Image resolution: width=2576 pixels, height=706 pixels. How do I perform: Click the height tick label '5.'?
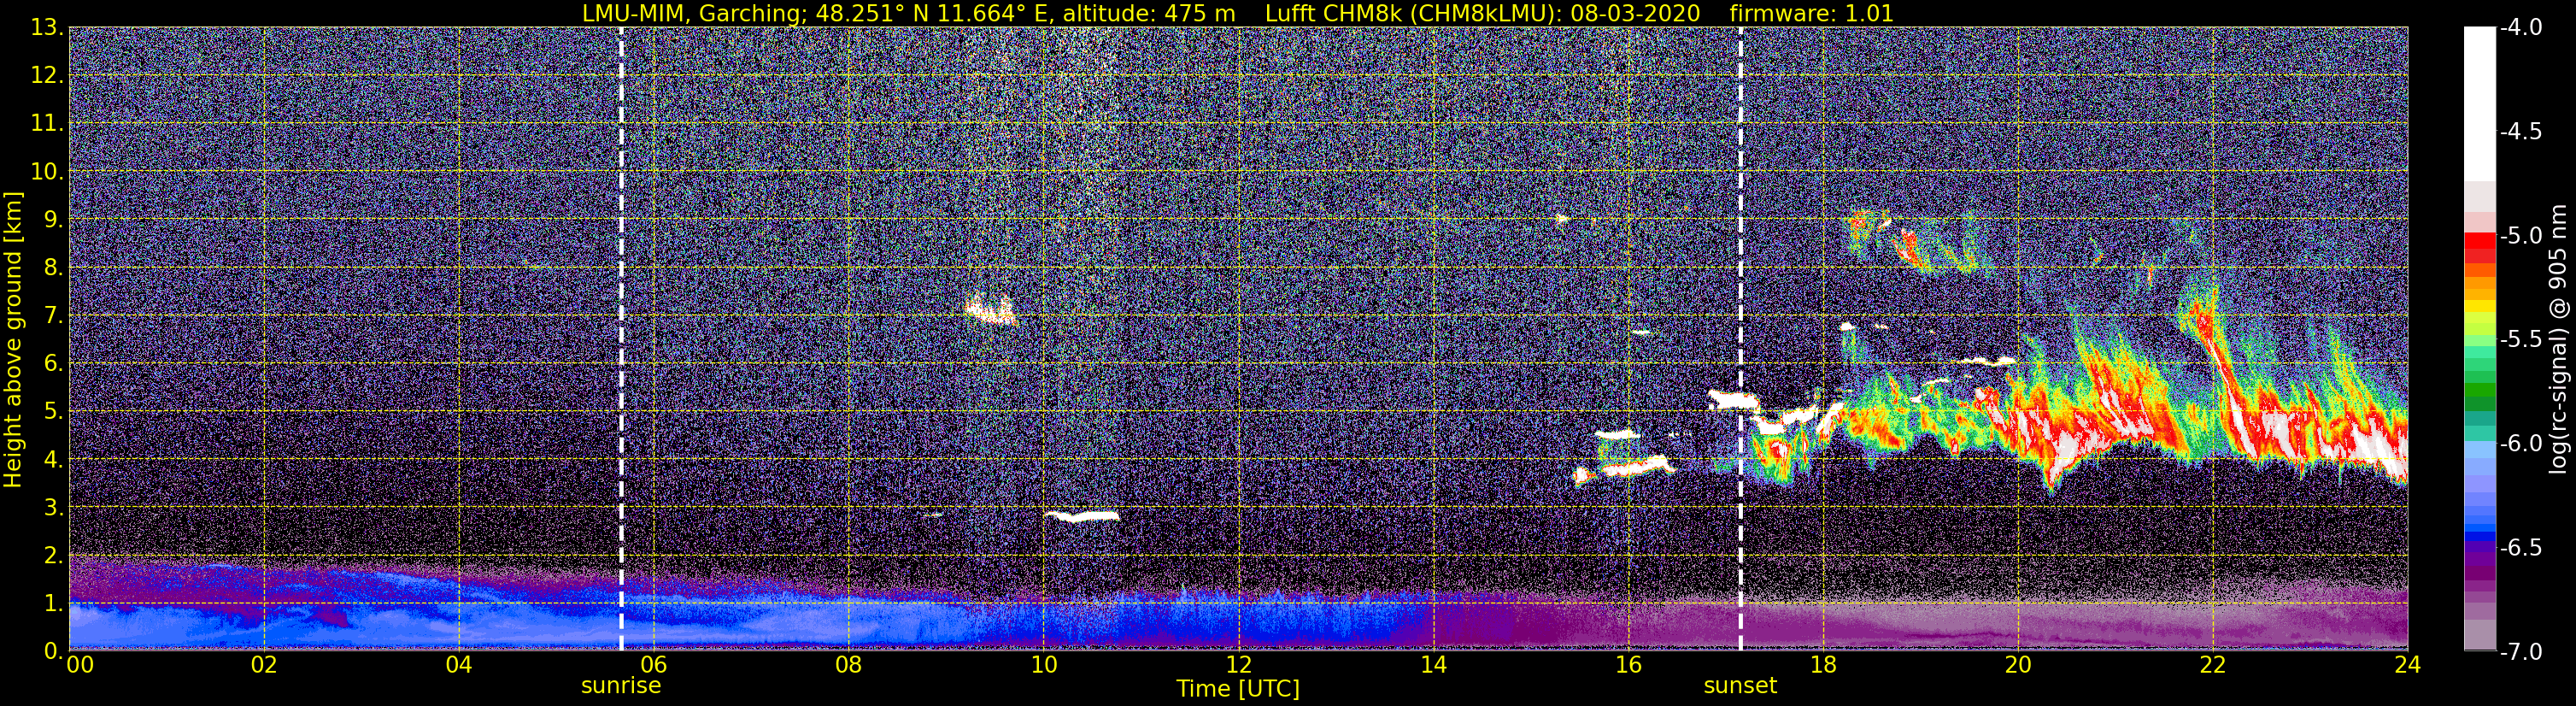click(53, 411)
